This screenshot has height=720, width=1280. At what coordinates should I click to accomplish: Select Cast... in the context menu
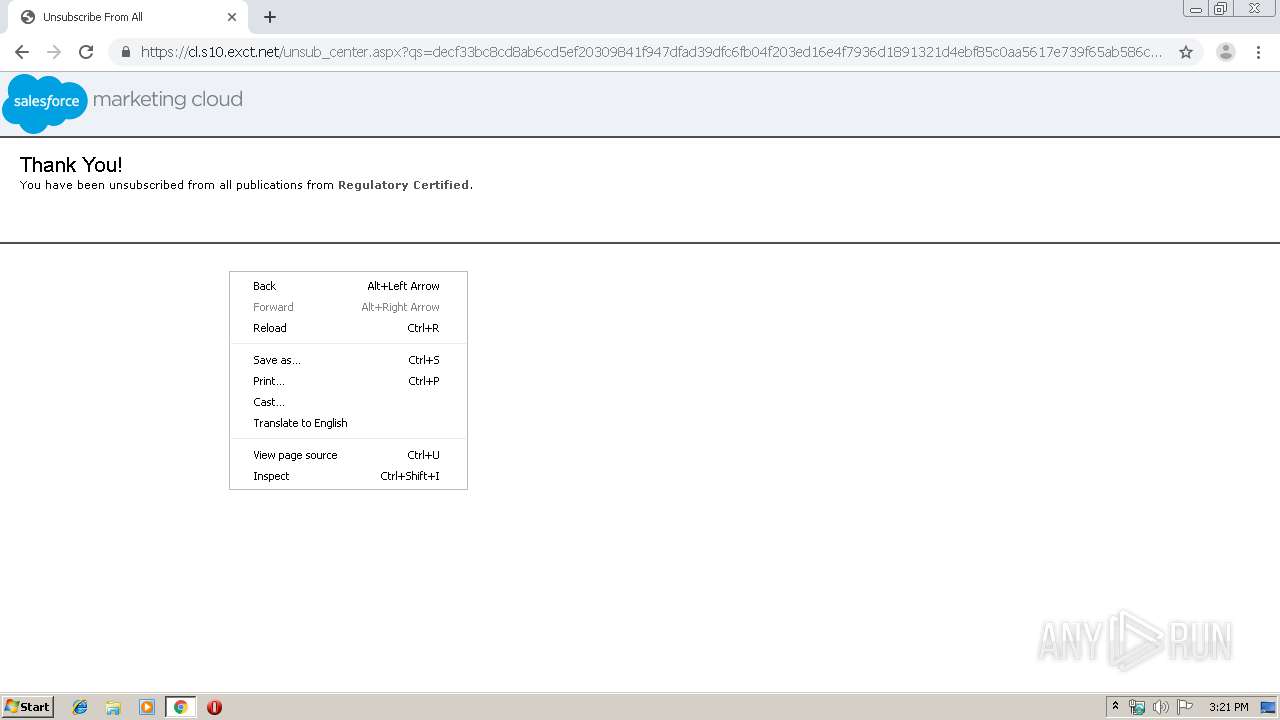tap(348, 402)
